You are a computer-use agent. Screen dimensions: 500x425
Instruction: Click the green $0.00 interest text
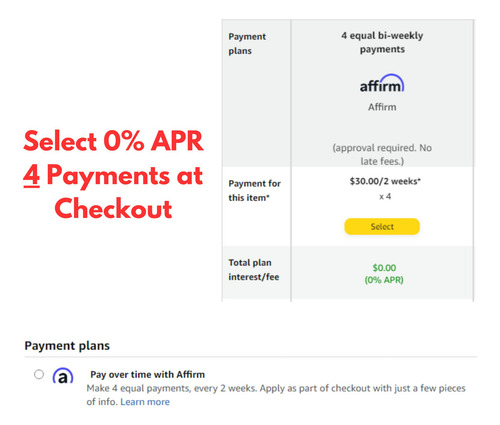[x=384, y=268]
